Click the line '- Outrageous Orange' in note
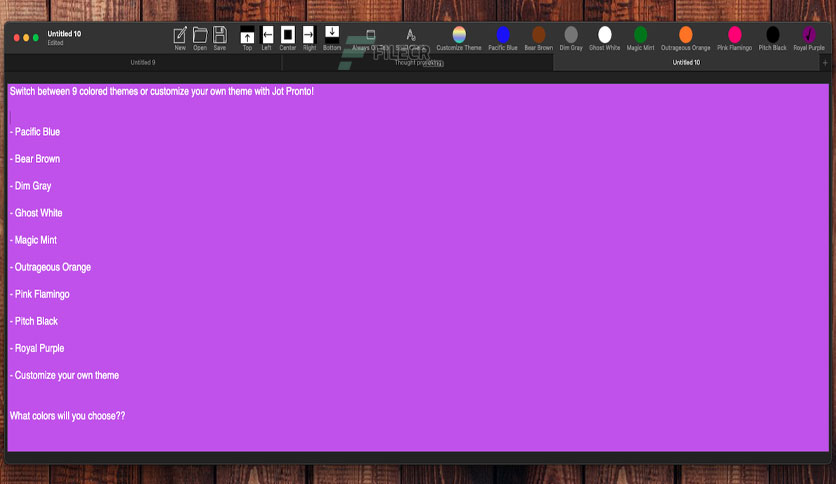This screenshot has width=836, height=484. [x=50, y=267]
